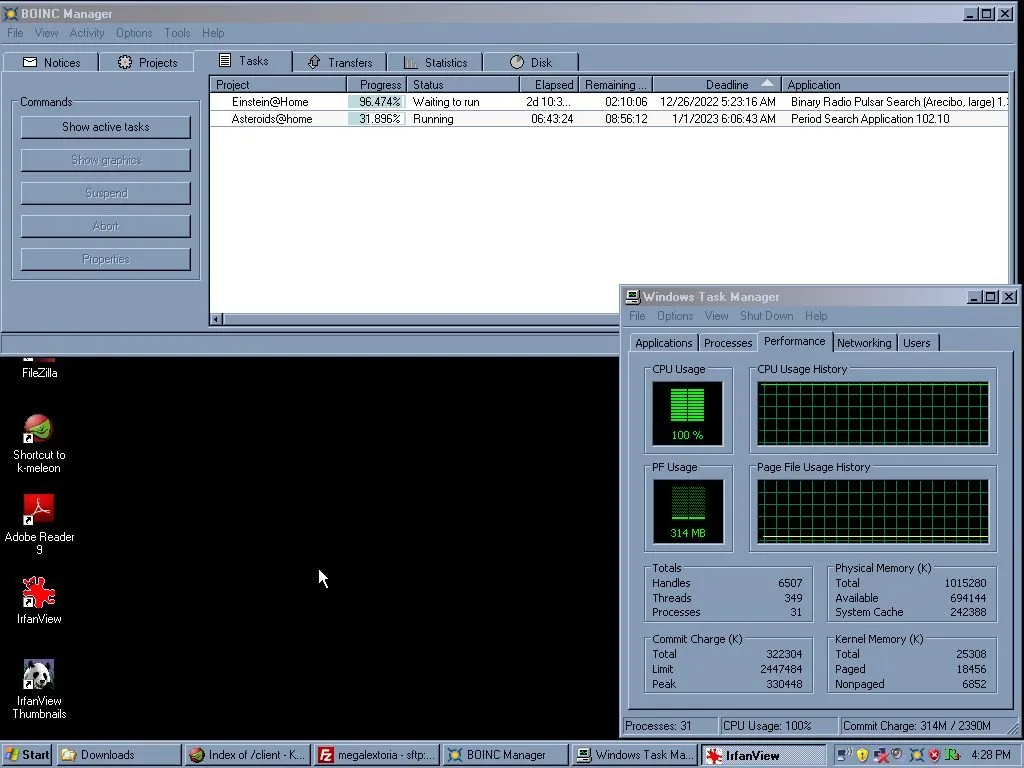Select the Asteroids@home task row

point(609,119)
